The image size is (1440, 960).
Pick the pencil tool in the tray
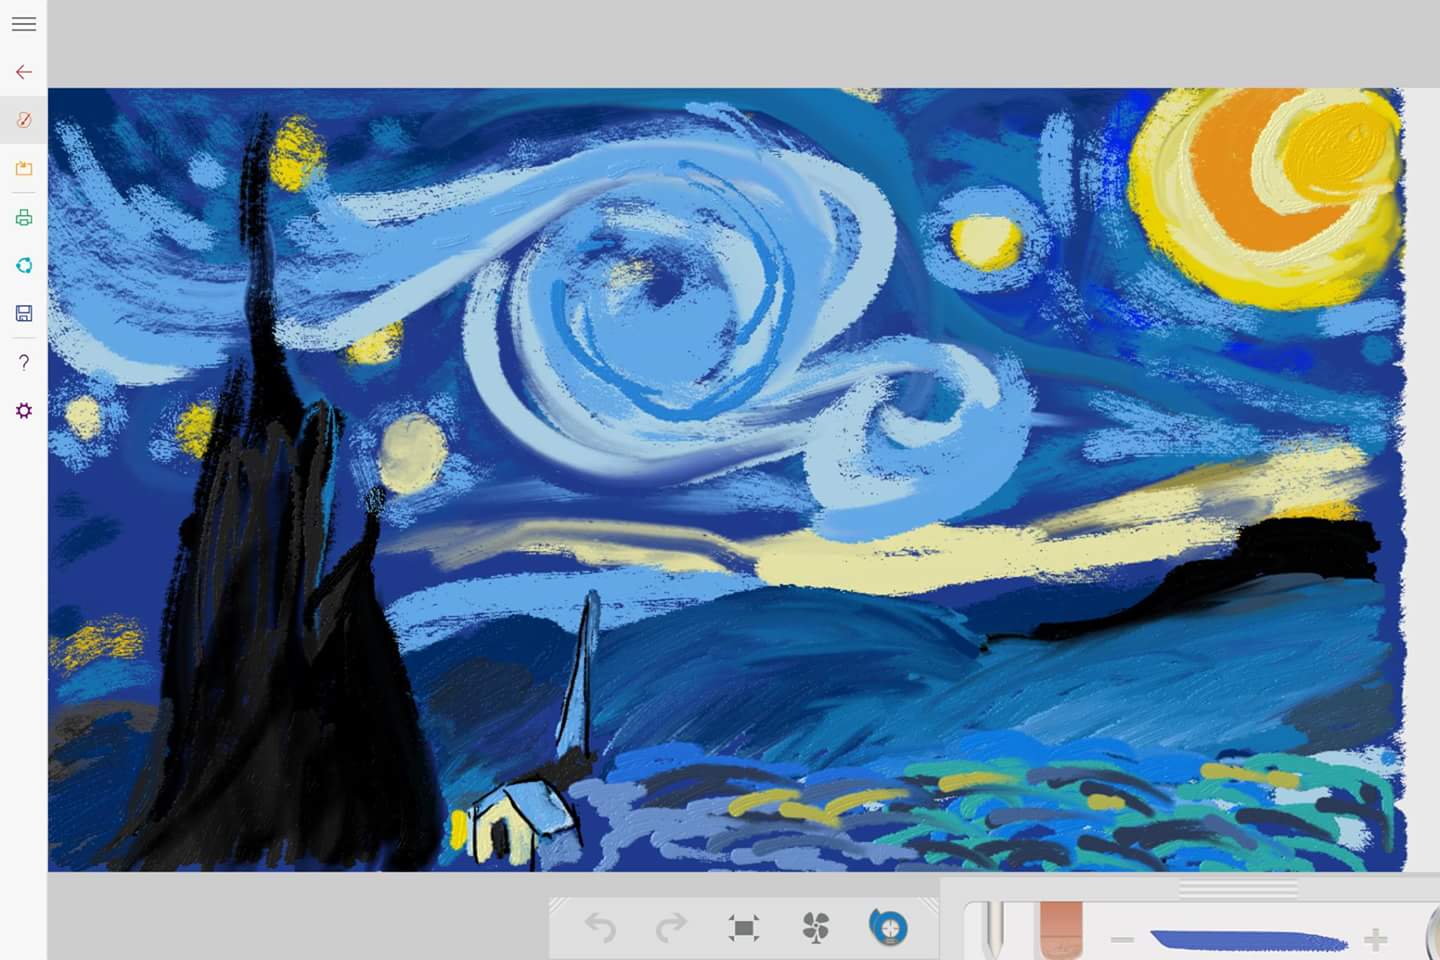click(x=993, y=930)
